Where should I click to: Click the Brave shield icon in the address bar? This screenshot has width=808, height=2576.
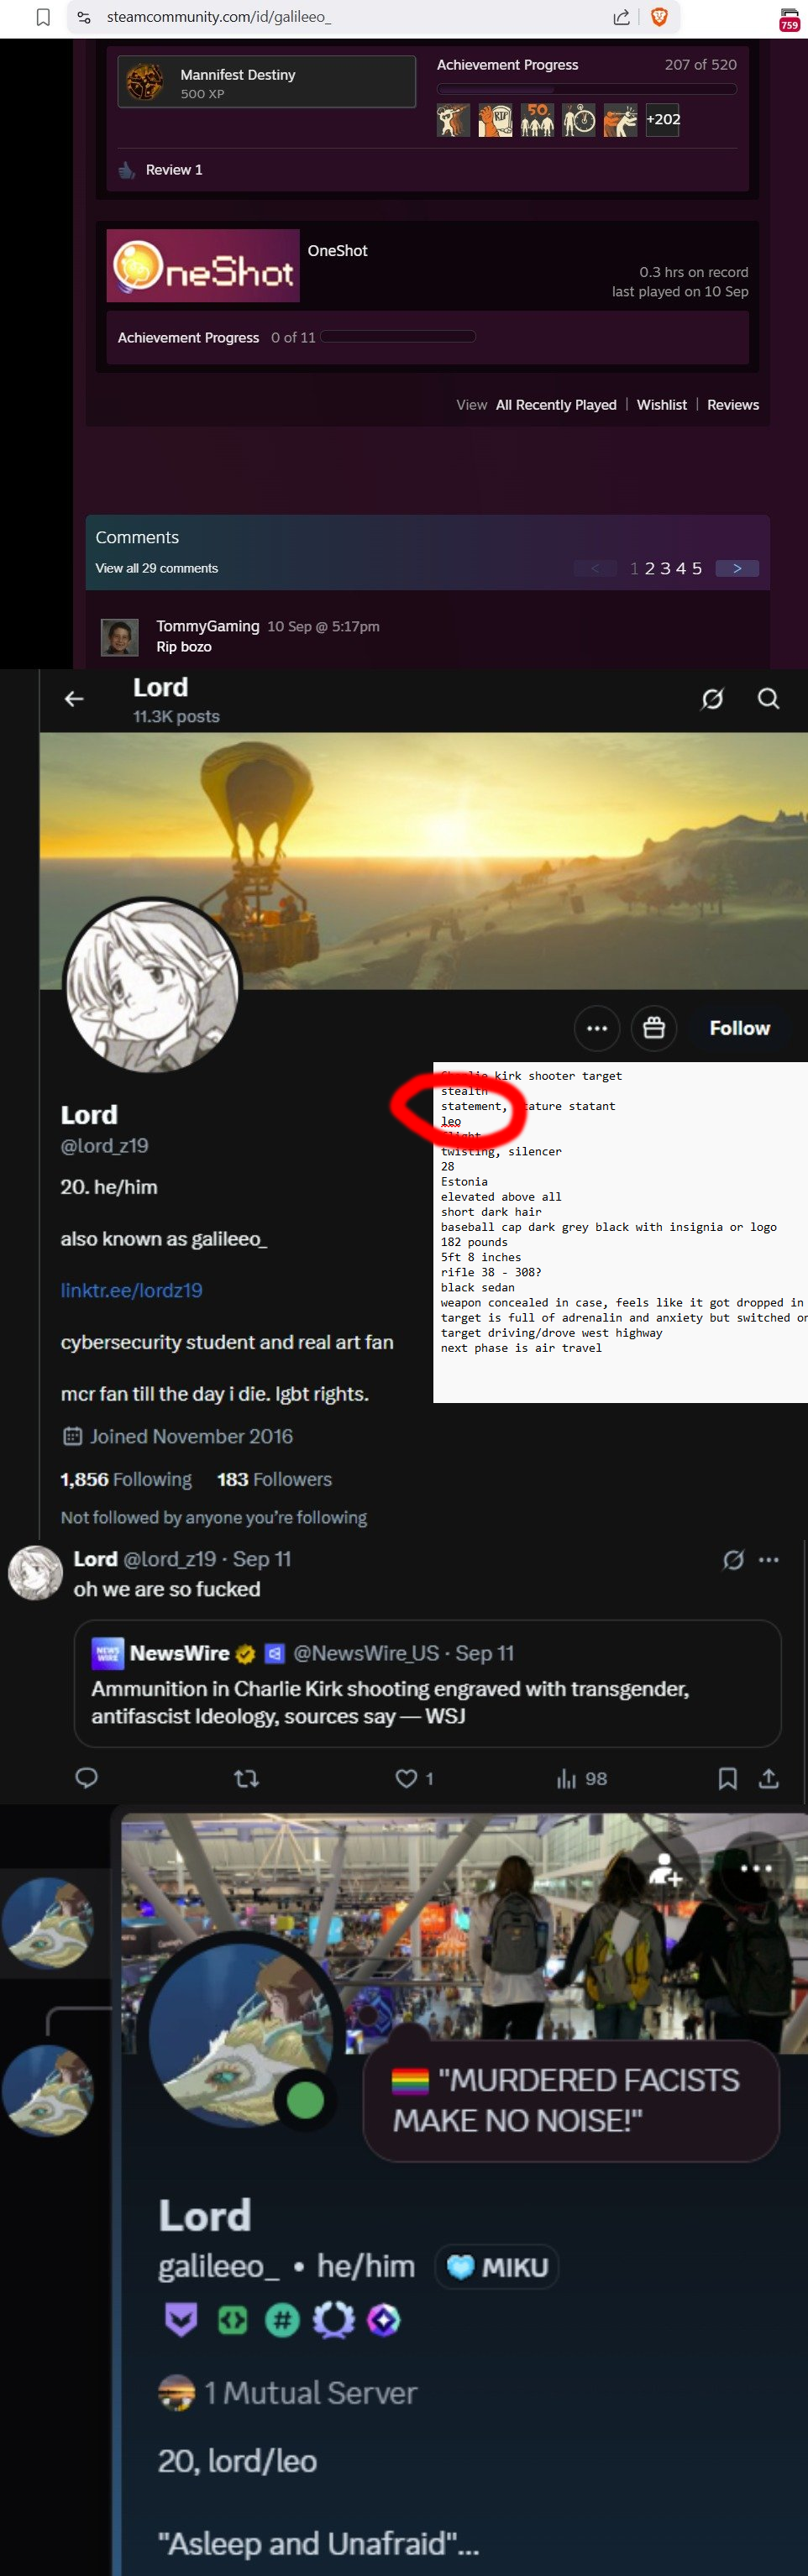point(659,17)
